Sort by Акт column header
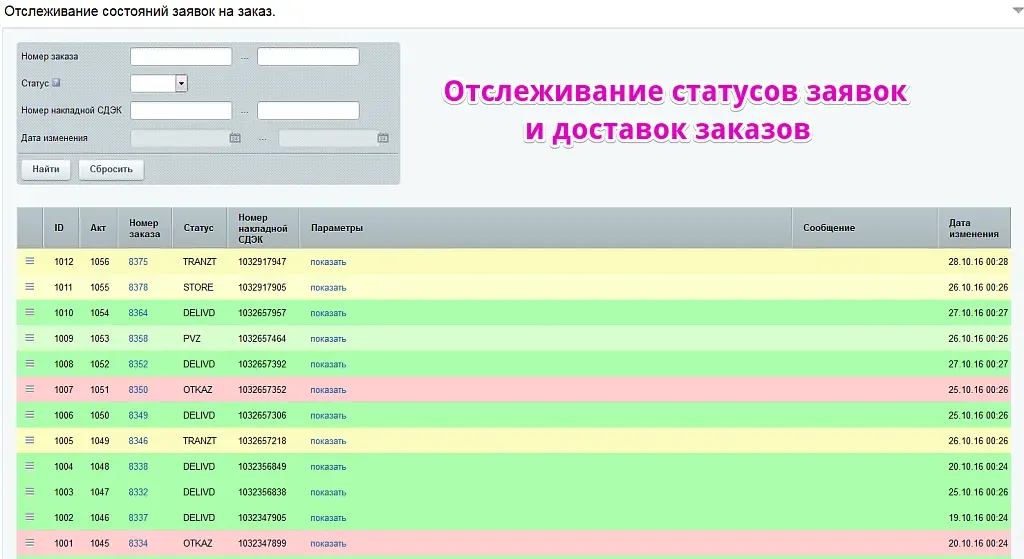Viewport: 1024px width, 559px height. pyautogui.click(x=99, y=228)
